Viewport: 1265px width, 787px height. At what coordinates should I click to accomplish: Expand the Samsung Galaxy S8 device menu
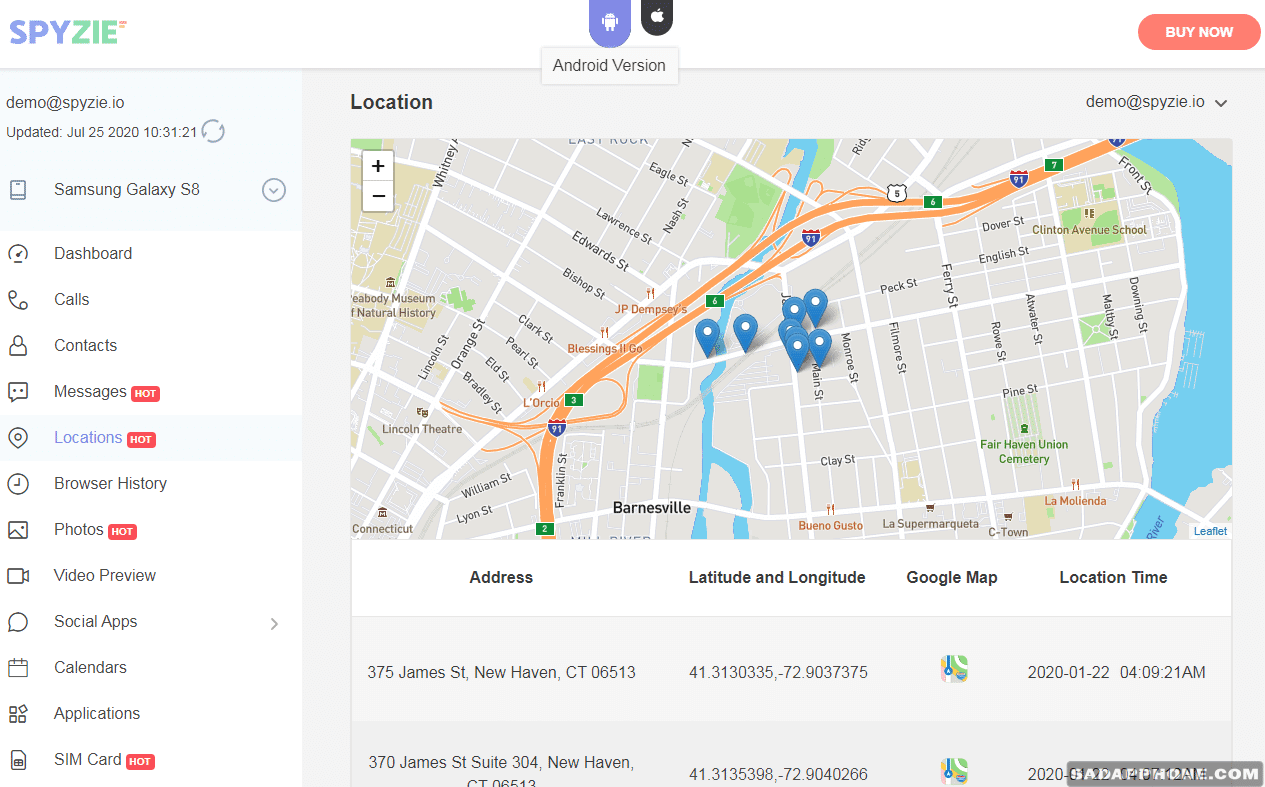[273, 190]
